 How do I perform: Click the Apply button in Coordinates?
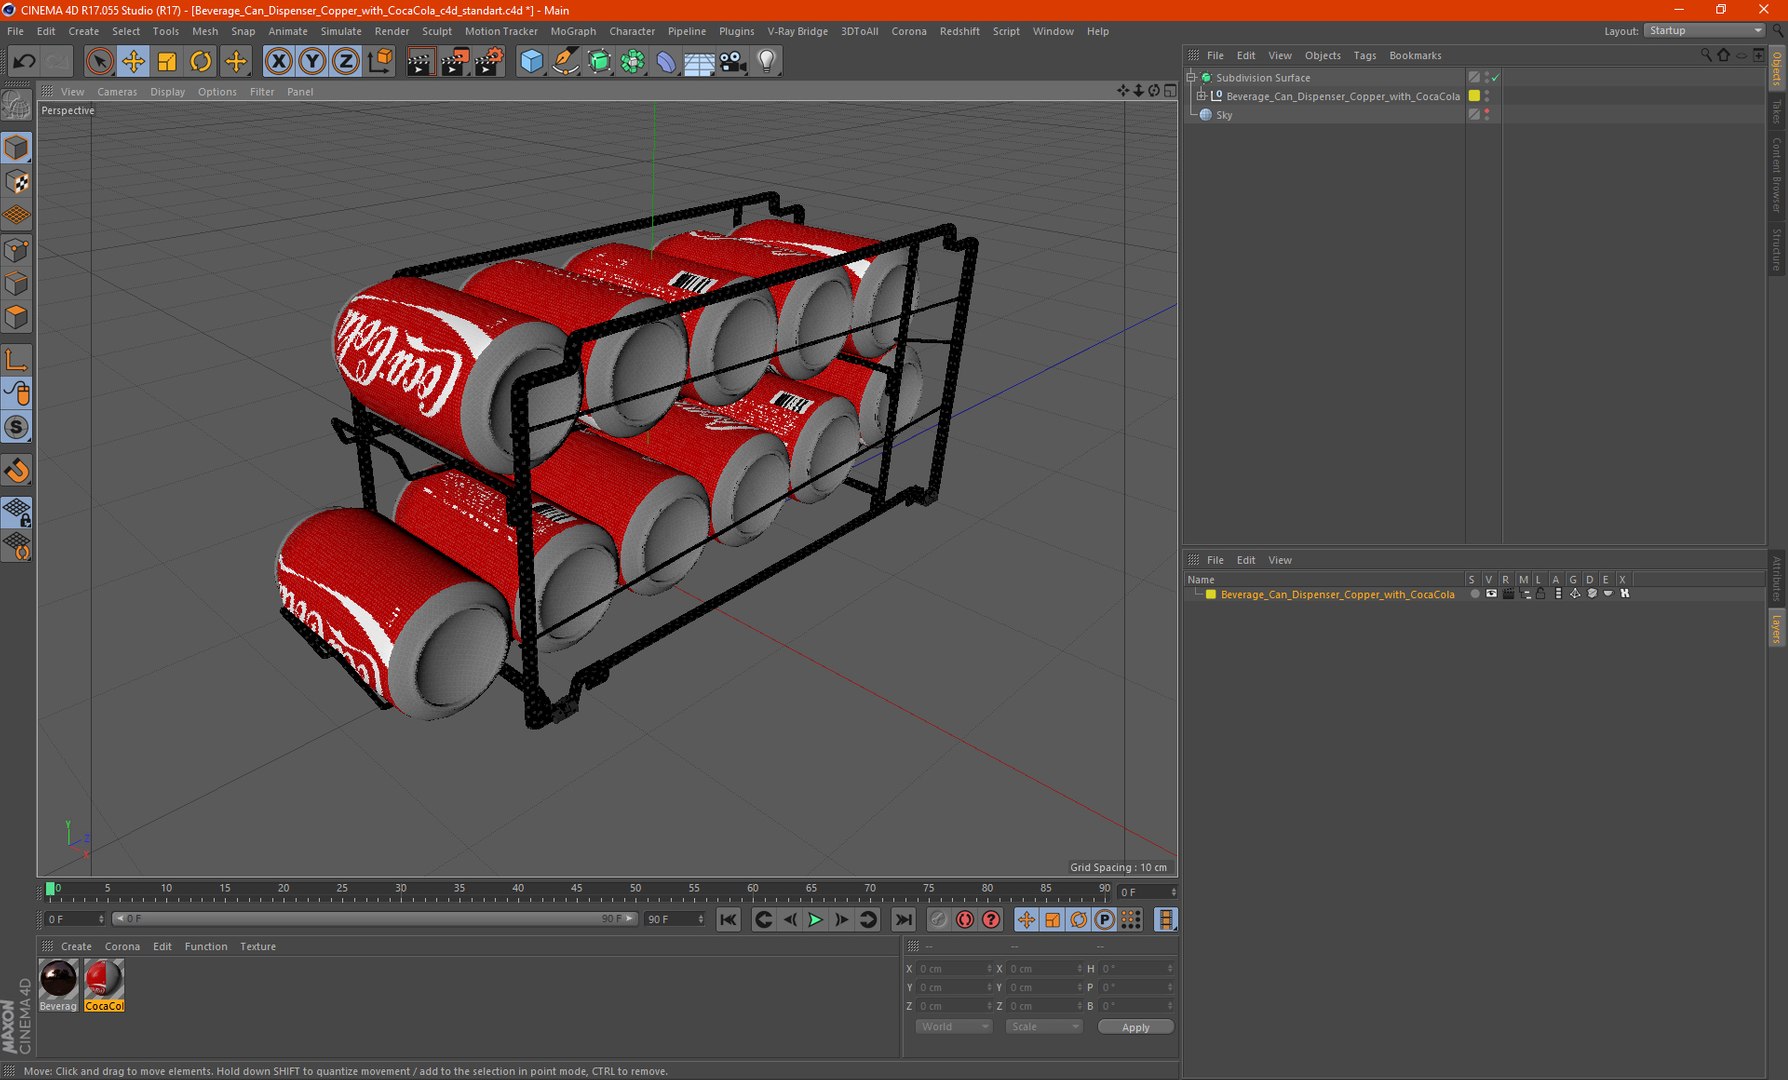click(1135, 1027)
